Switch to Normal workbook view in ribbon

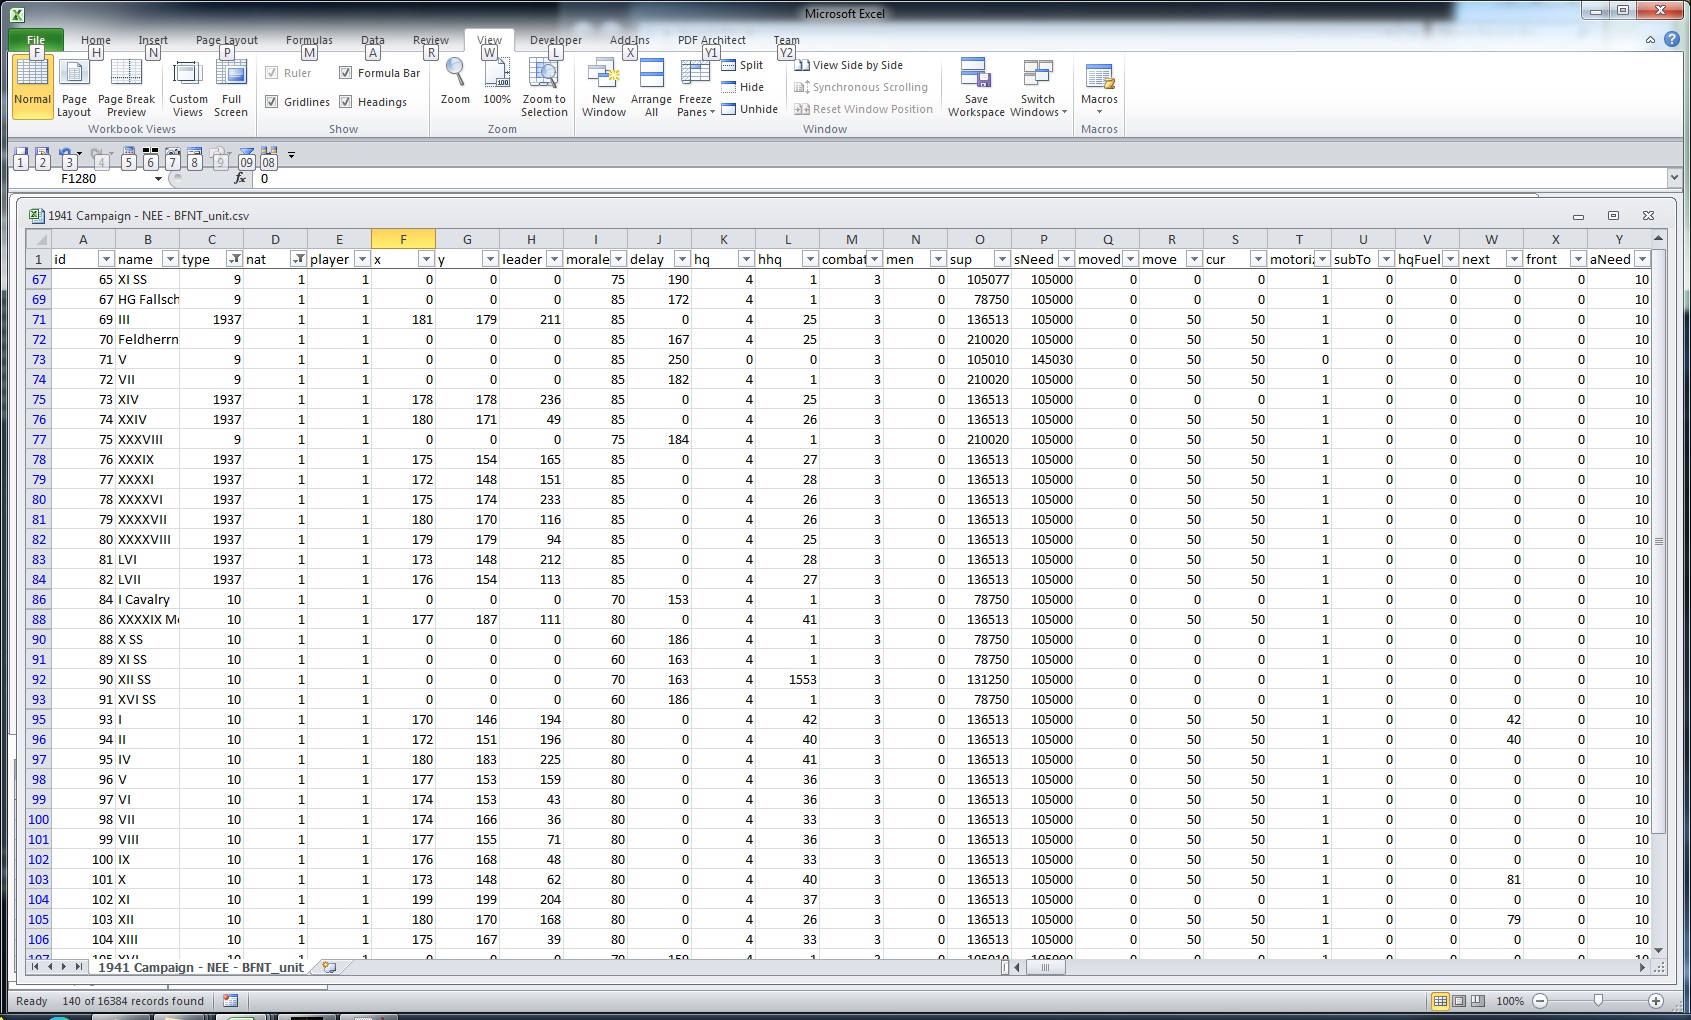(x=32, y=87)
